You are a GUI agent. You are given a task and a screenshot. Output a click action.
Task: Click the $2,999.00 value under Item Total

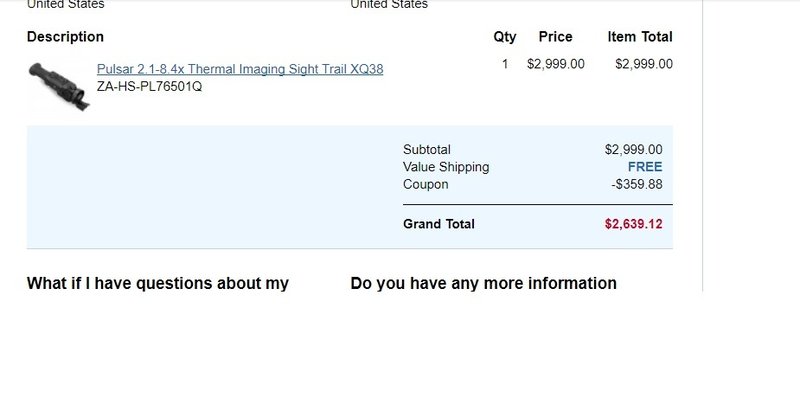click(644, 64)
